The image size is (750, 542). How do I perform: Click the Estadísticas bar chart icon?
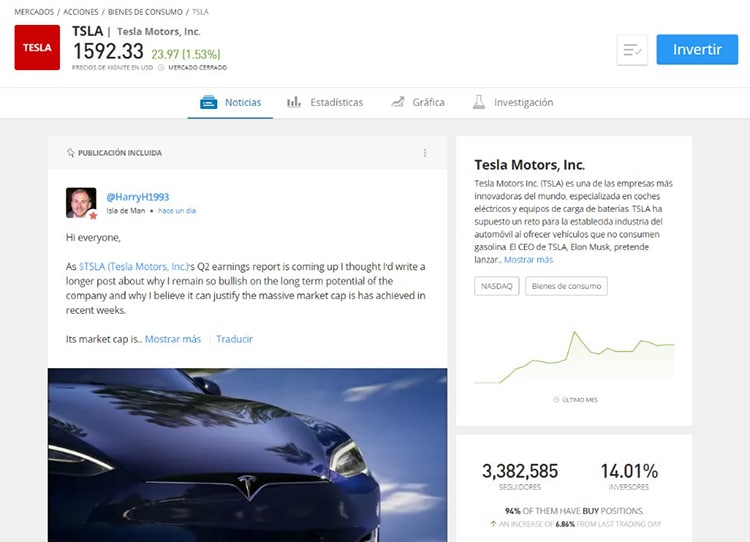tap(294, 102)
